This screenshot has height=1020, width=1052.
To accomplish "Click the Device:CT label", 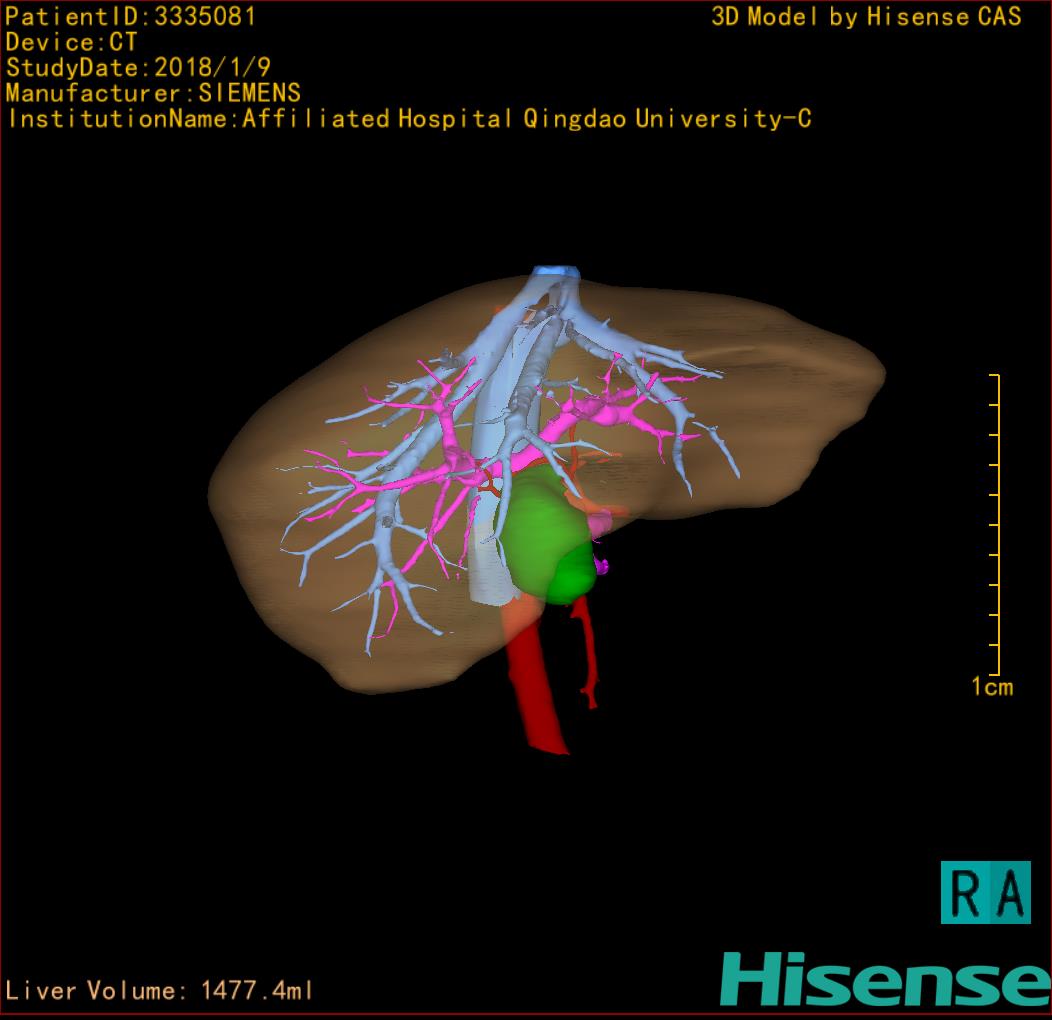I will [x=71, y=42].
